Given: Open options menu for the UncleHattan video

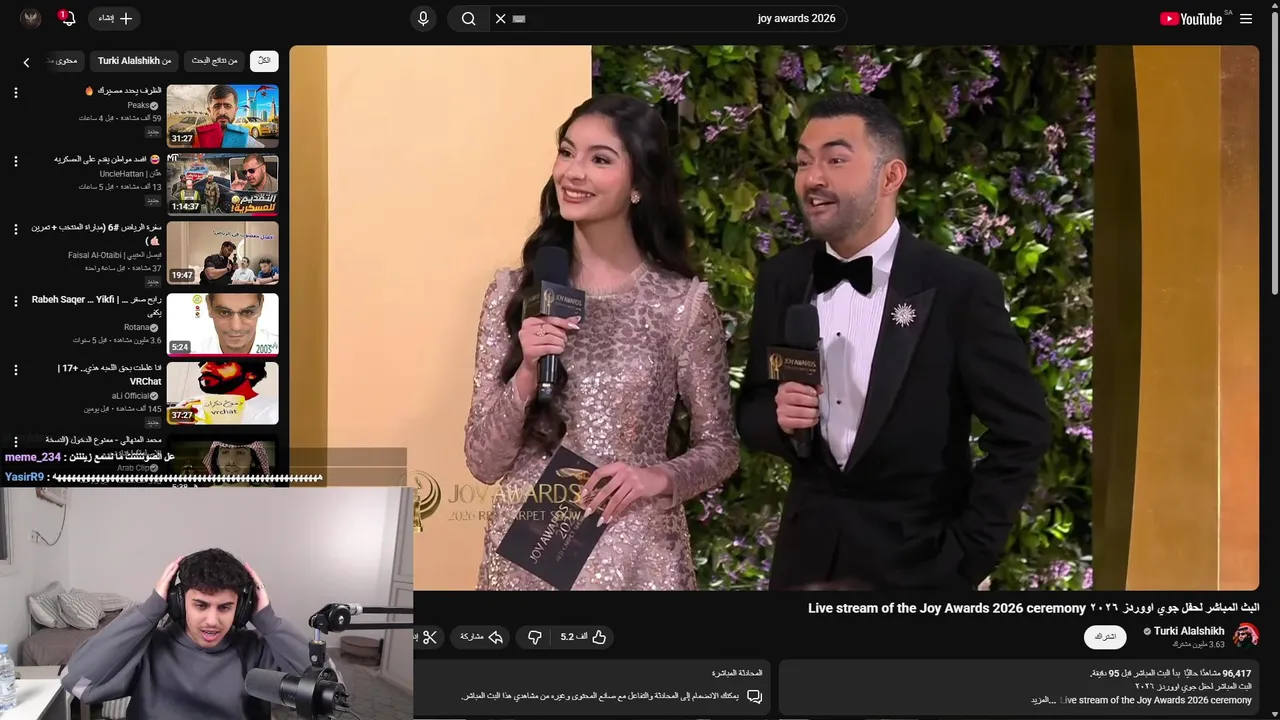Looking at the screenshot, I should click(15, 161).
